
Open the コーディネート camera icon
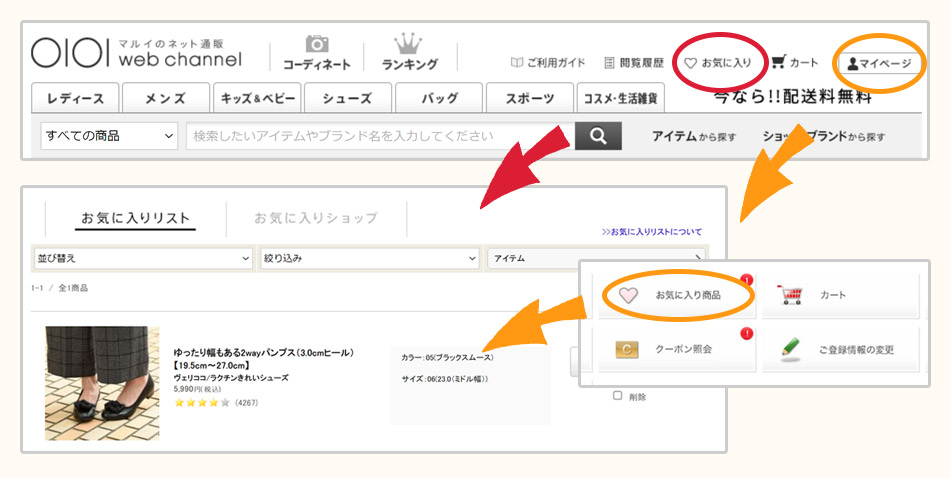point(317,44)
